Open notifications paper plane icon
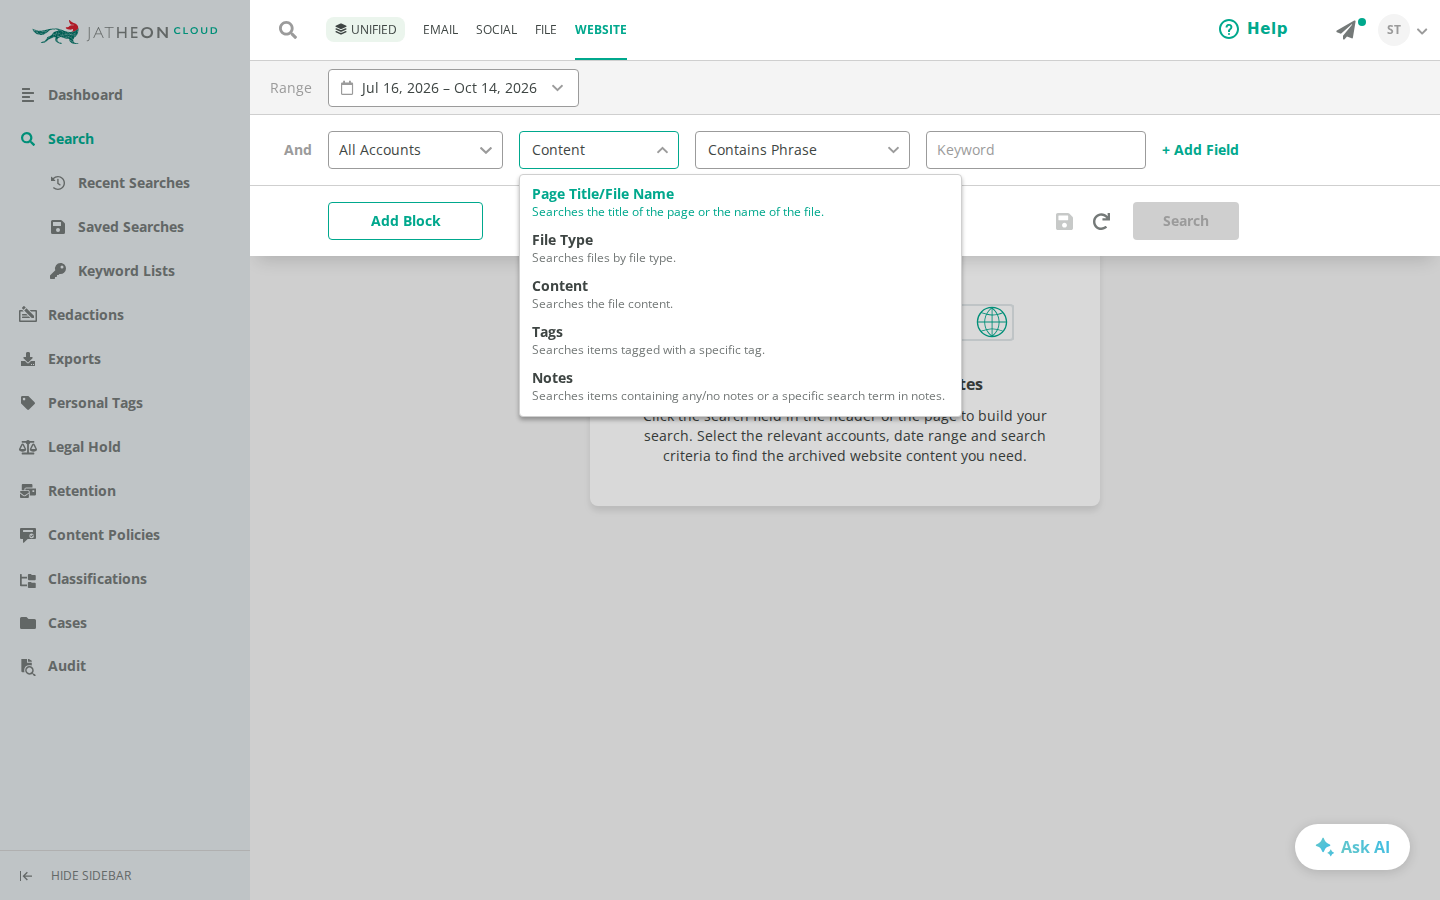This screenshot has width=1440, height=900. pyautogui.click(x=1347, y=30)
